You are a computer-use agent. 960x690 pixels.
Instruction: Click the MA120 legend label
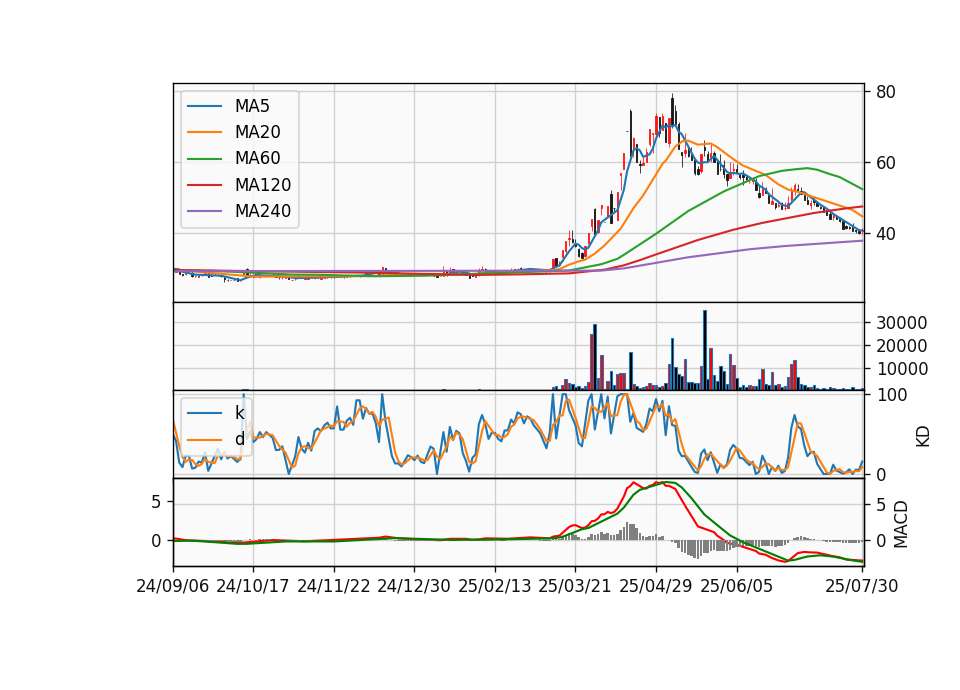(x=263, y=185)
